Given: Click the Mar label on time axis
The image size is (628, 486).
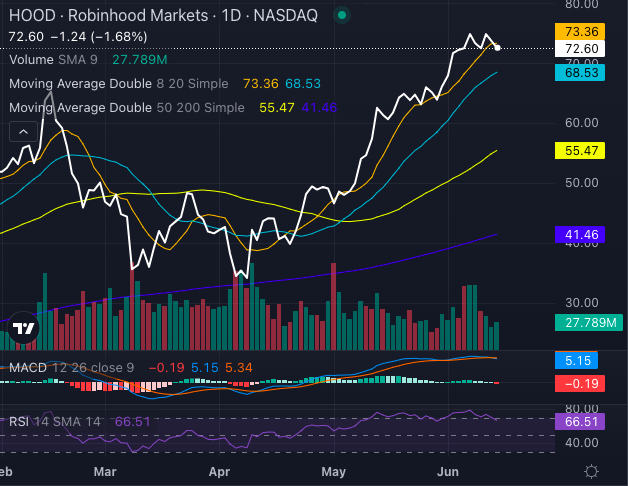Looking at the screenshot, I should coord(105,472).
